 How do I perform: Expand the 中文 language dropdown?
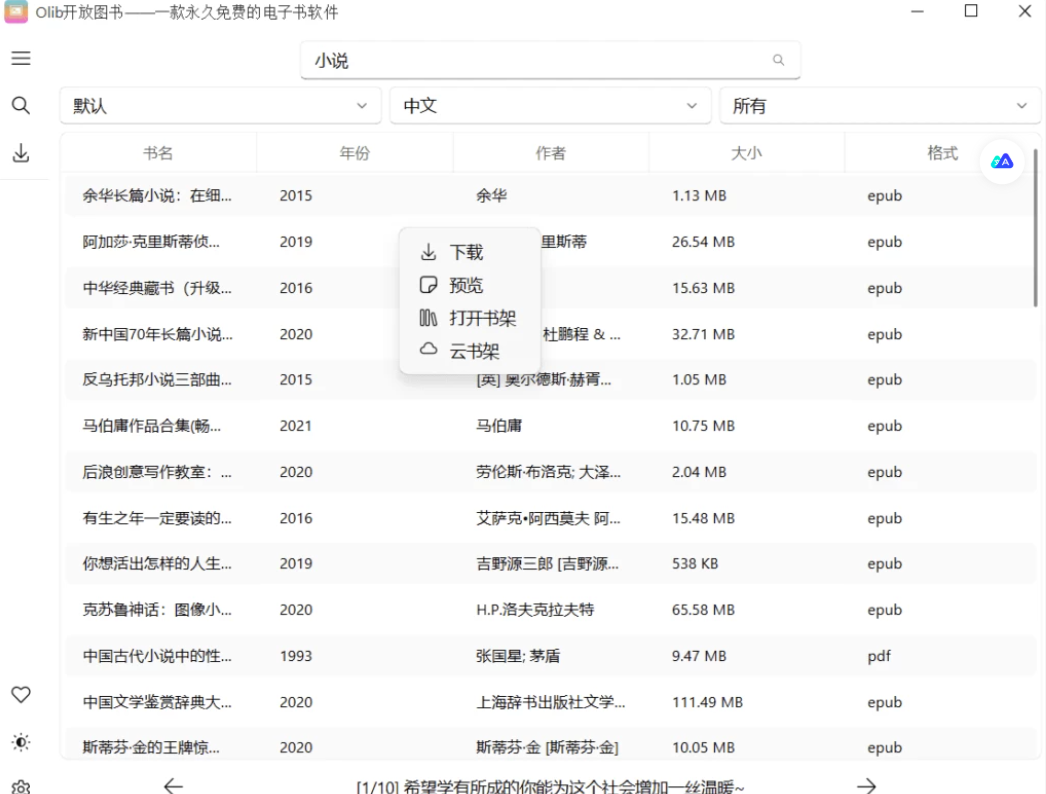click(x=550, y=105)
